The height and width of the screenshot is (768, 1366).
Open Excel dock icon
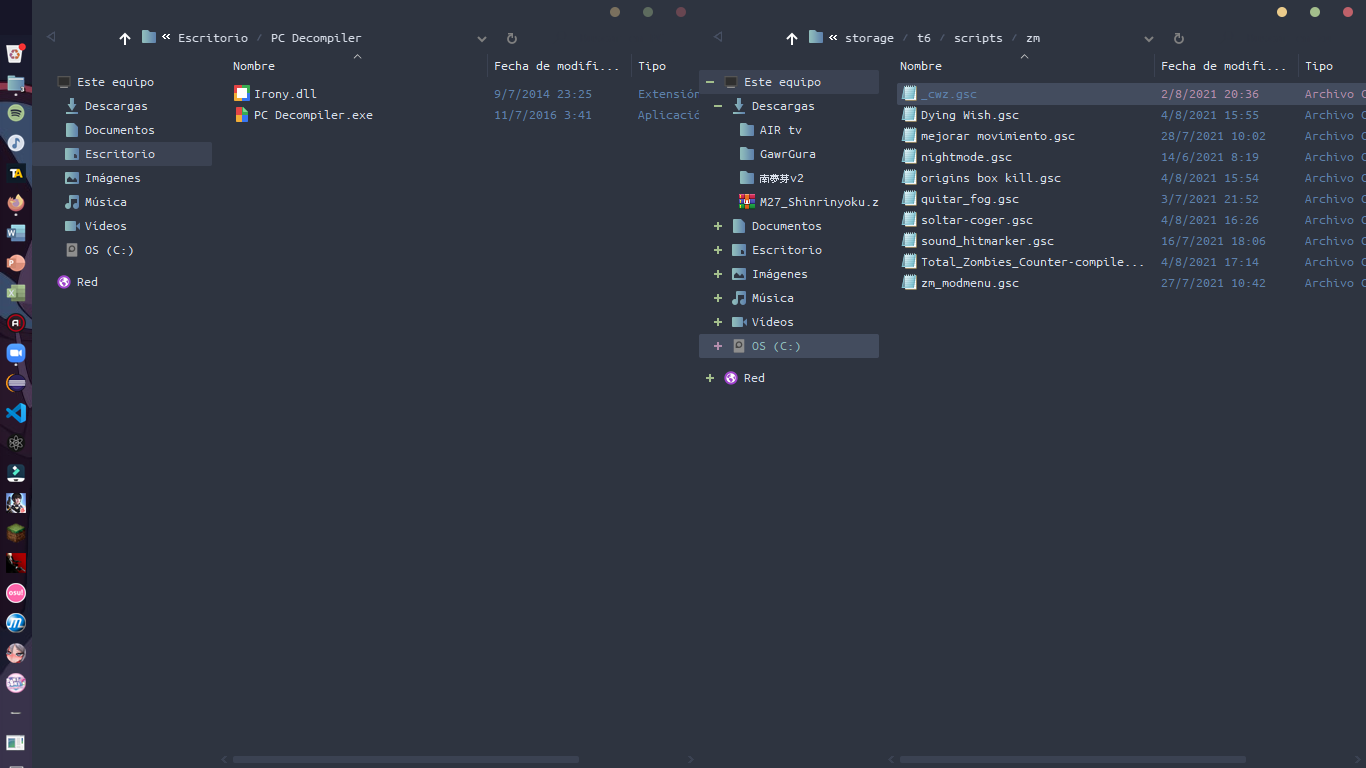tap(16, 293)
